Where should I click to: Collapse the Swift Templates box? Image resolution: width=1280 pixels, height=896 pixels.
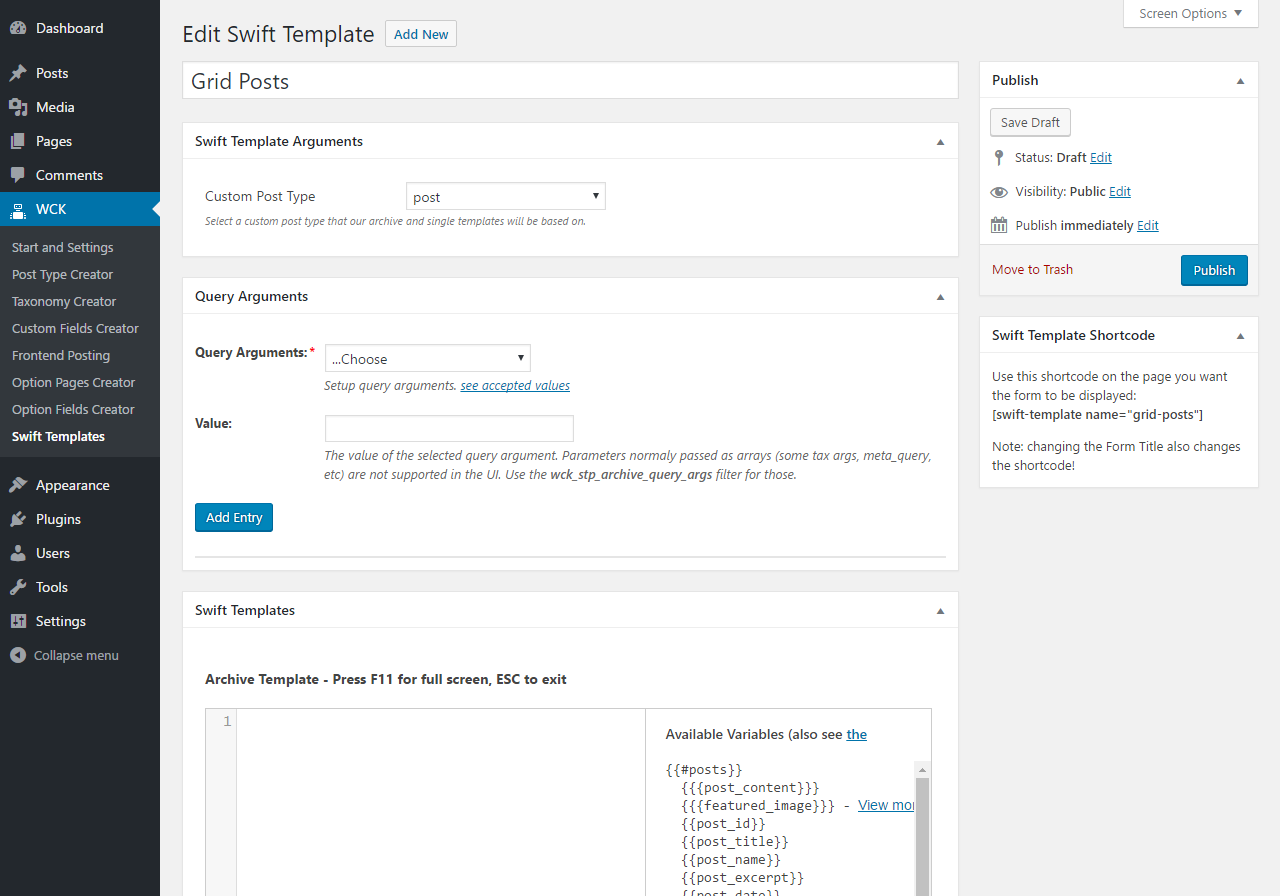(x=940, y=611)
